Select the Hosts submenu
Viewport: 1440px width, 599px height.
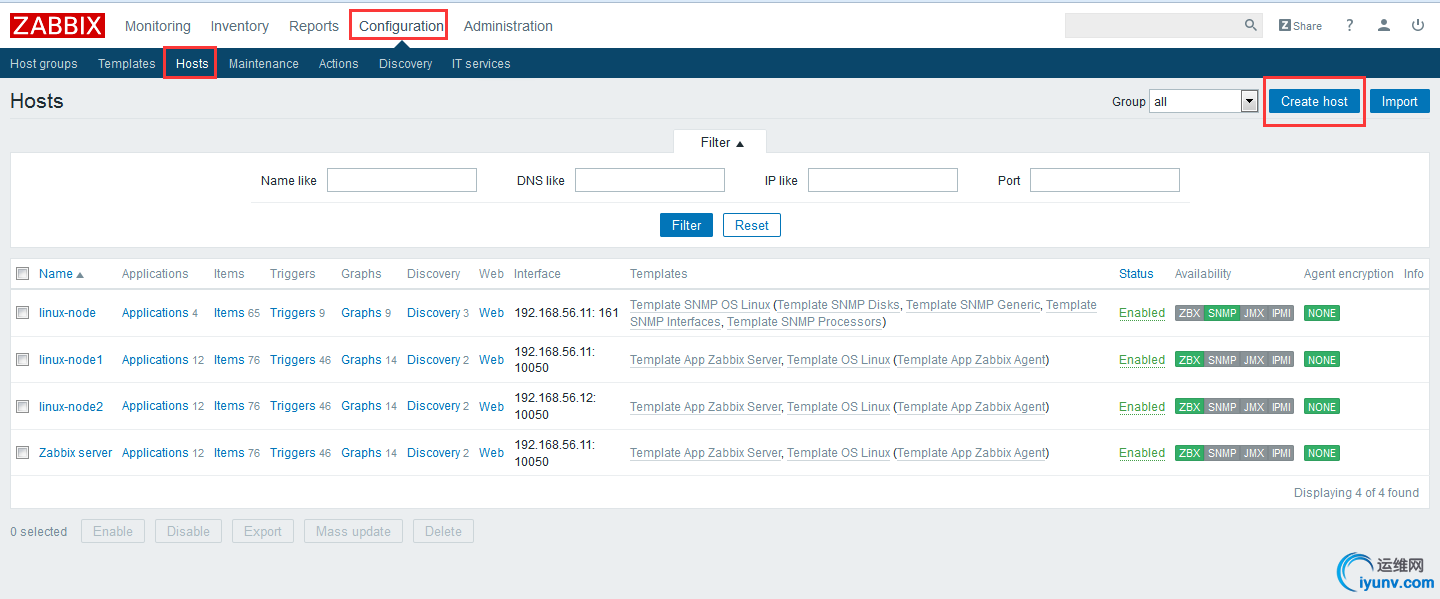click(192, 63)
